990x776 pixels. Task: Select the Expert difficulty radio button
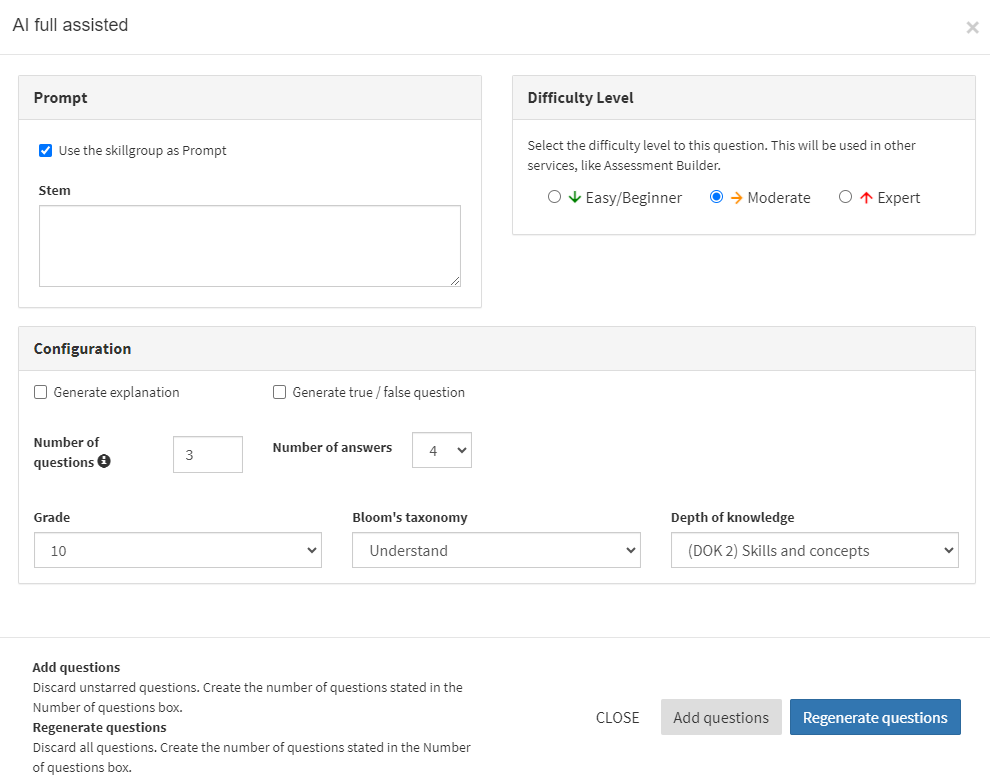point(845,197)
